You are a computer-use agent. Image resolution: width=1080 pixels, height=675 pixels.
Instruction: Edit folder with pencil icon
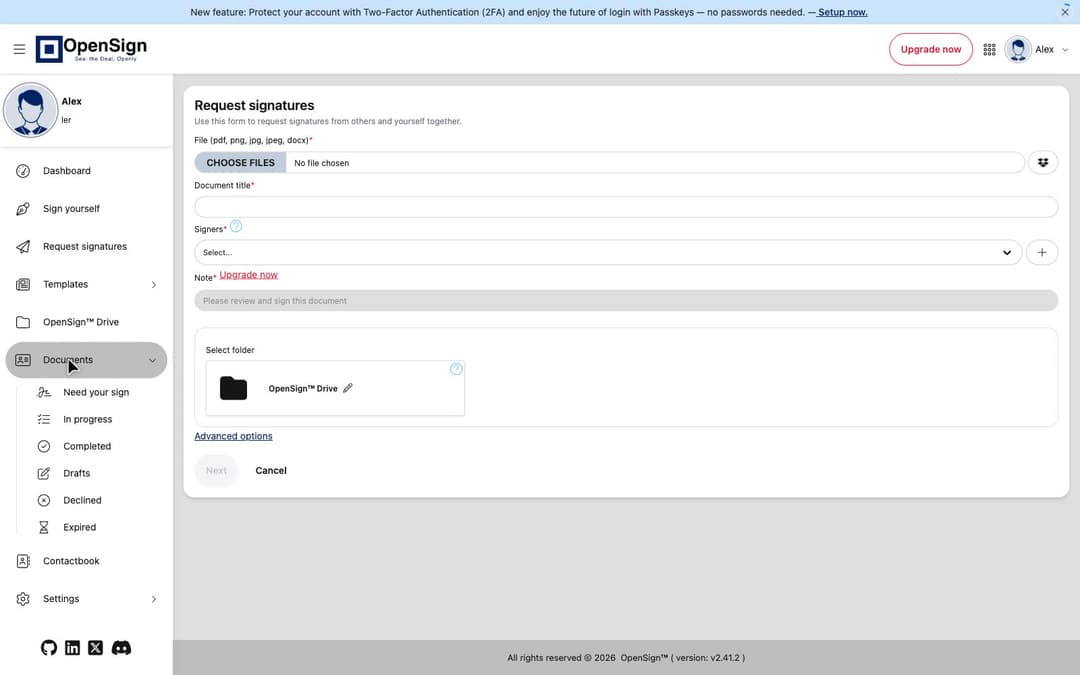[x=348, y=388]
